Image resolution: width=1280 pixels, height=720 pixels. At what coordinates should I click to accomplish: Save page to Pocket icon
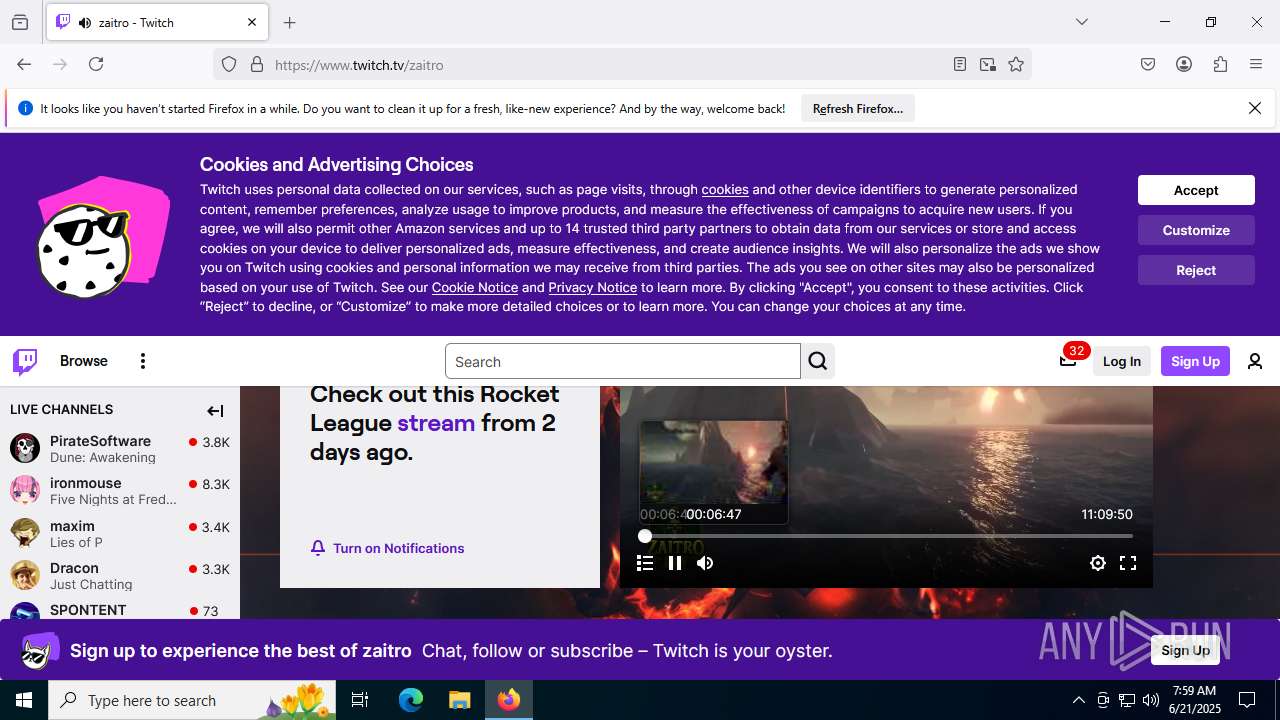click(1148, 64)
